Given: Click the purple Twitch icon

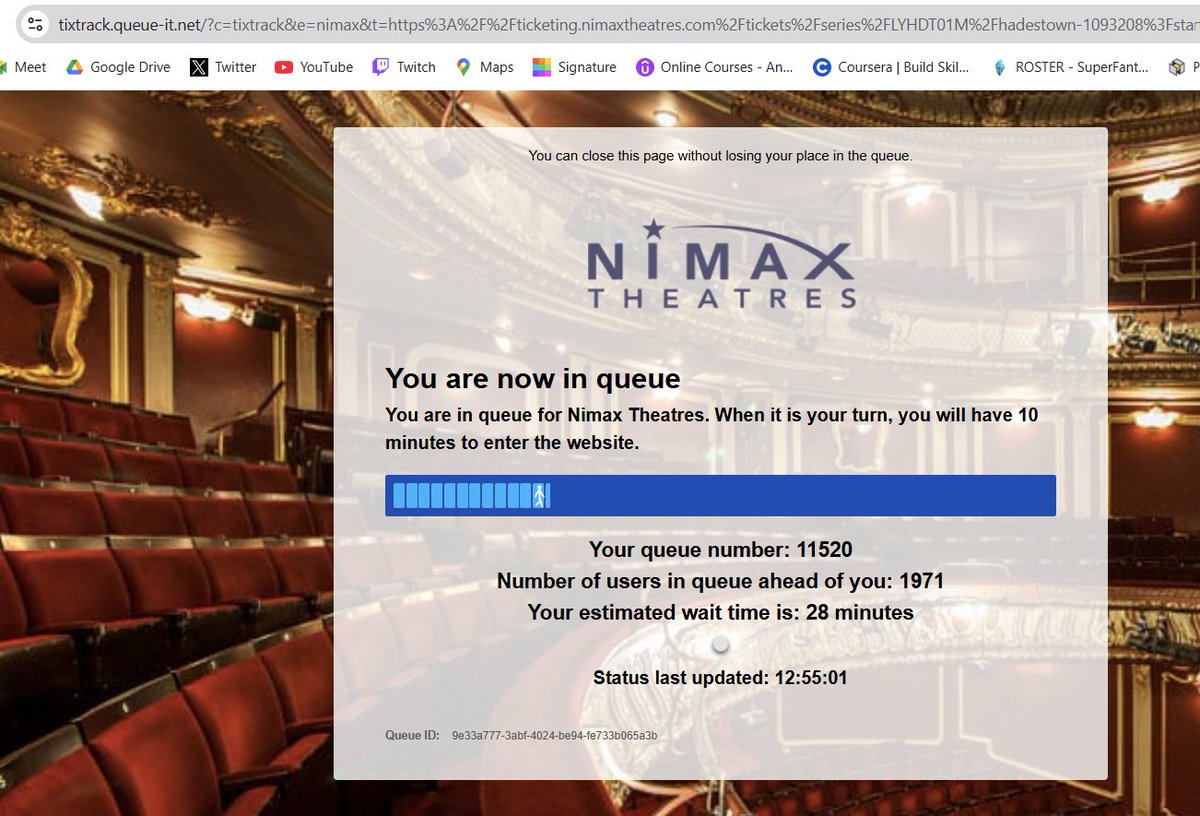Looking at the screenshot, I should [x=380, y=67].
